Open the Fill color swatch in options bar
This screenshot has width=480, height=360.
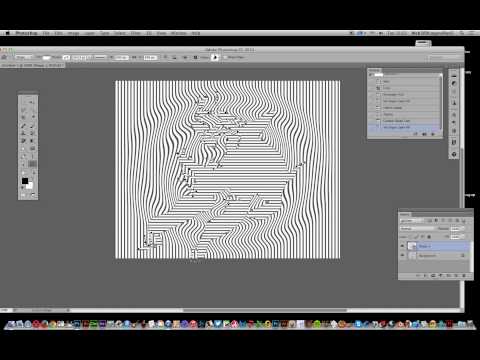[47, 58]
